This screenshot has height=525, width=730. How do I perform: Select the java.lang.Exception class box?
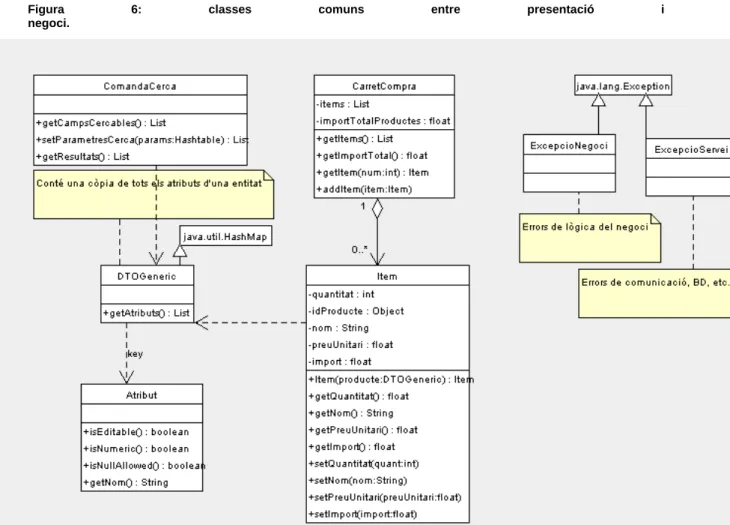point(623,86)
